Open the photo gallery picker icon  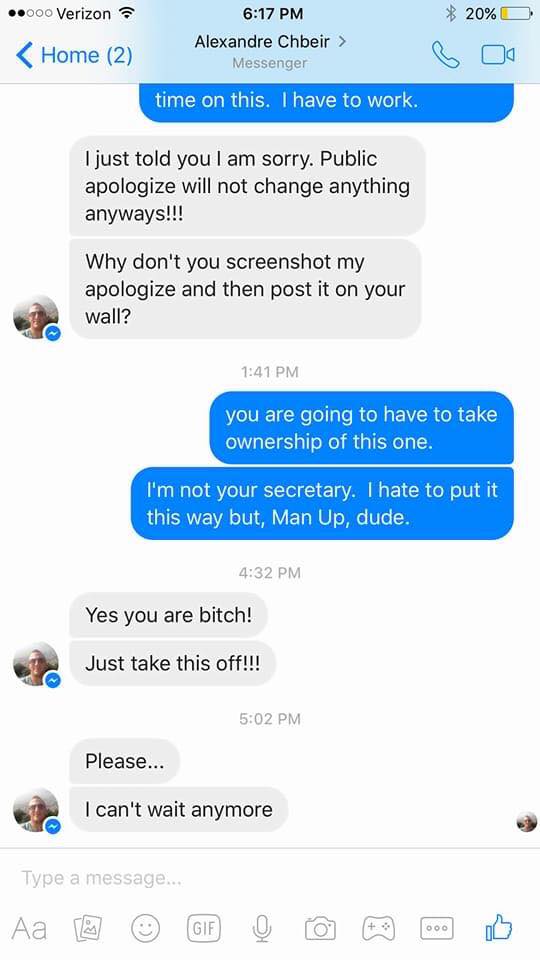(88, 928)
